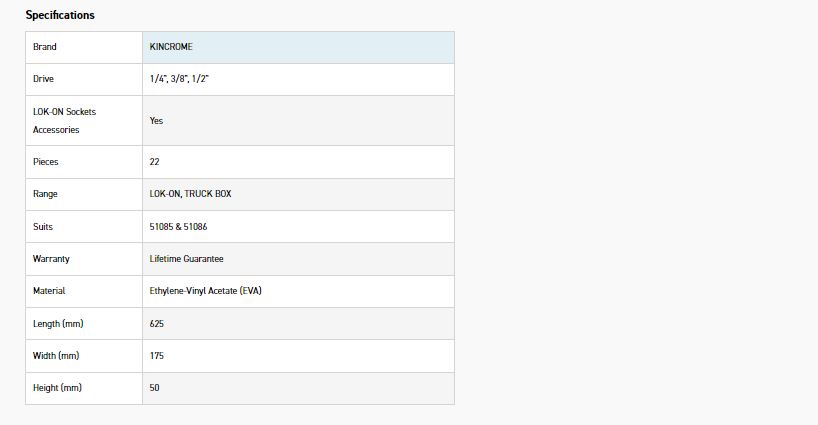
Task: Click the 1/4", 3/8", 1/2" drive value
Action: 178,78
